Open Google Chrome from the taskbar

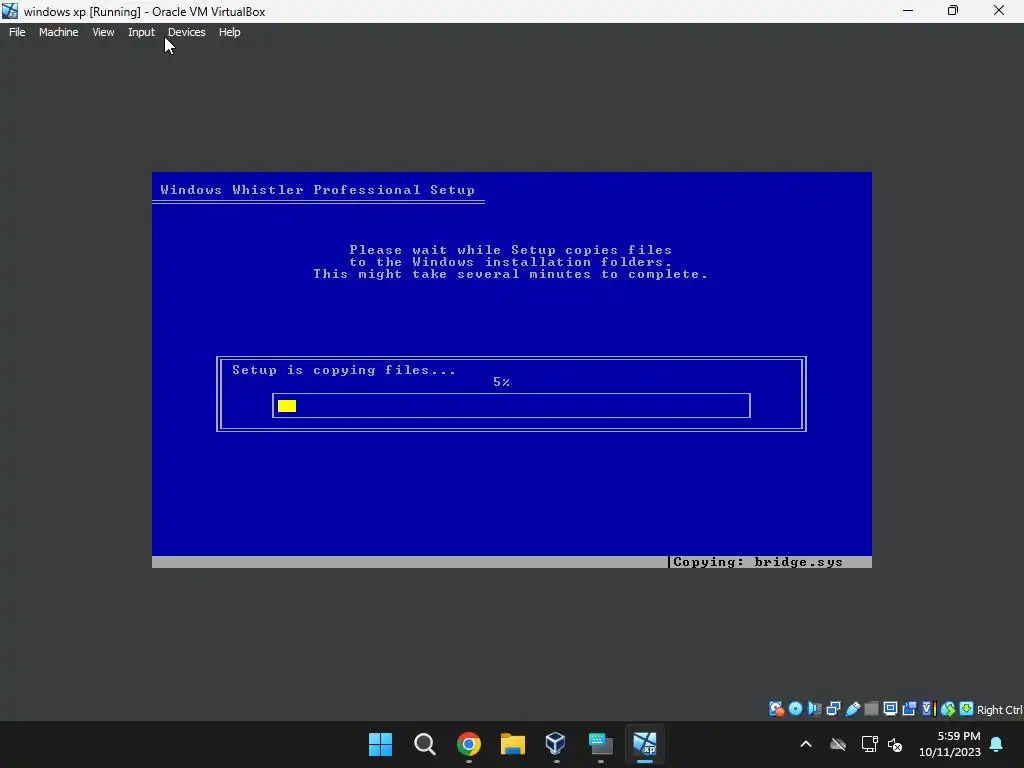pyautogui.click(x=469, y=744)
